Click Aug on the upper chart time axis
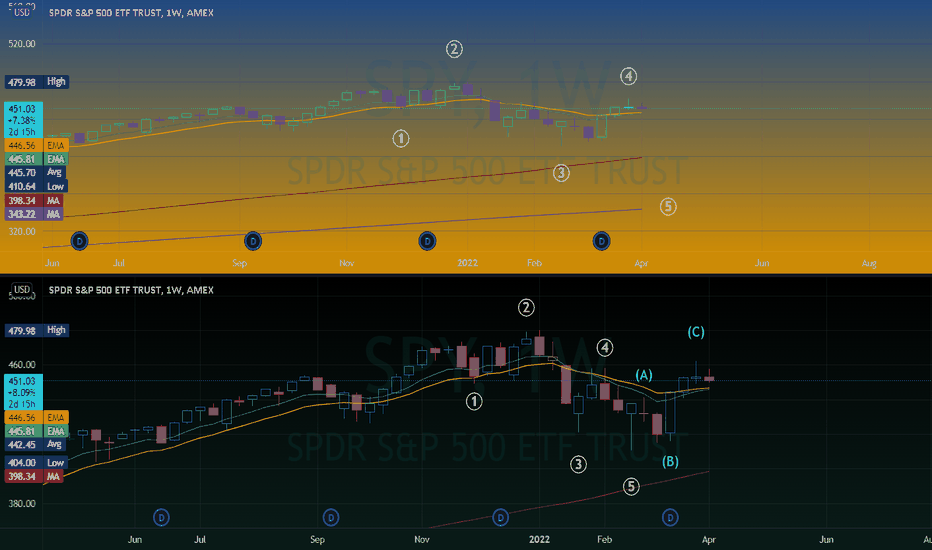Screen dimensions: 932x550 coord(869,263)
